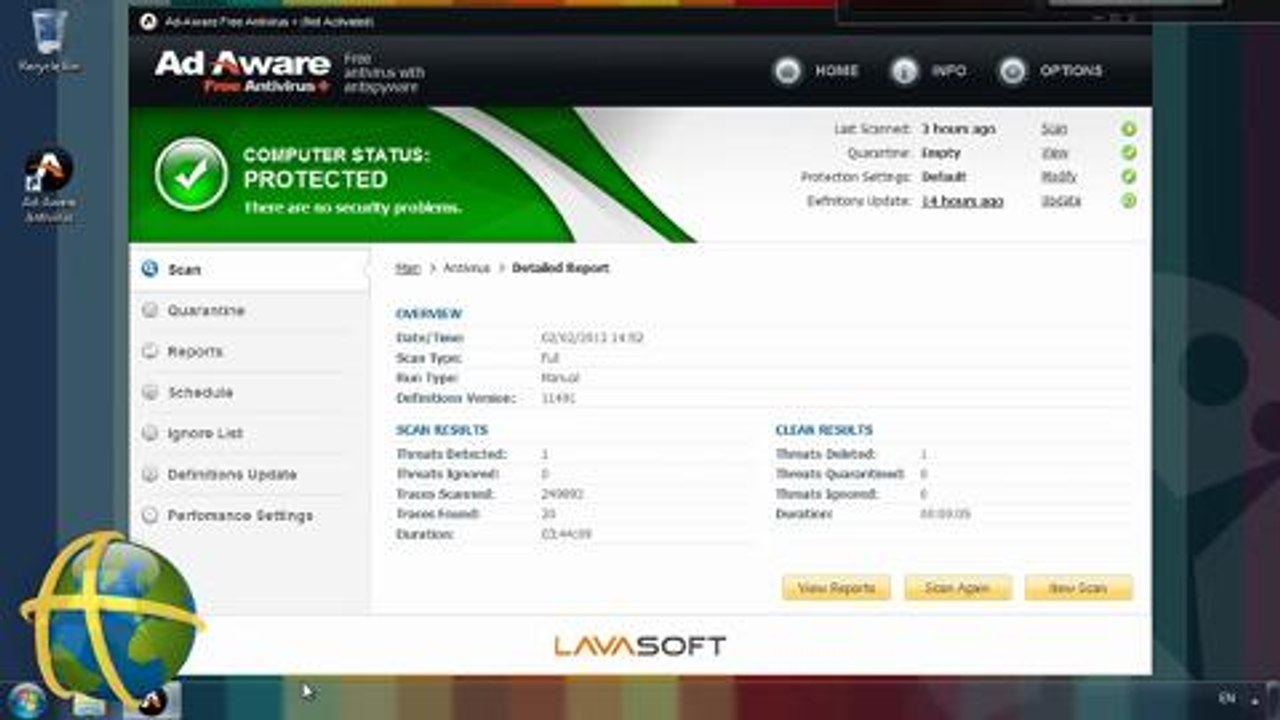Click the Modify link for Protection Settings
1280x720 pixels.
[1059, 177]
